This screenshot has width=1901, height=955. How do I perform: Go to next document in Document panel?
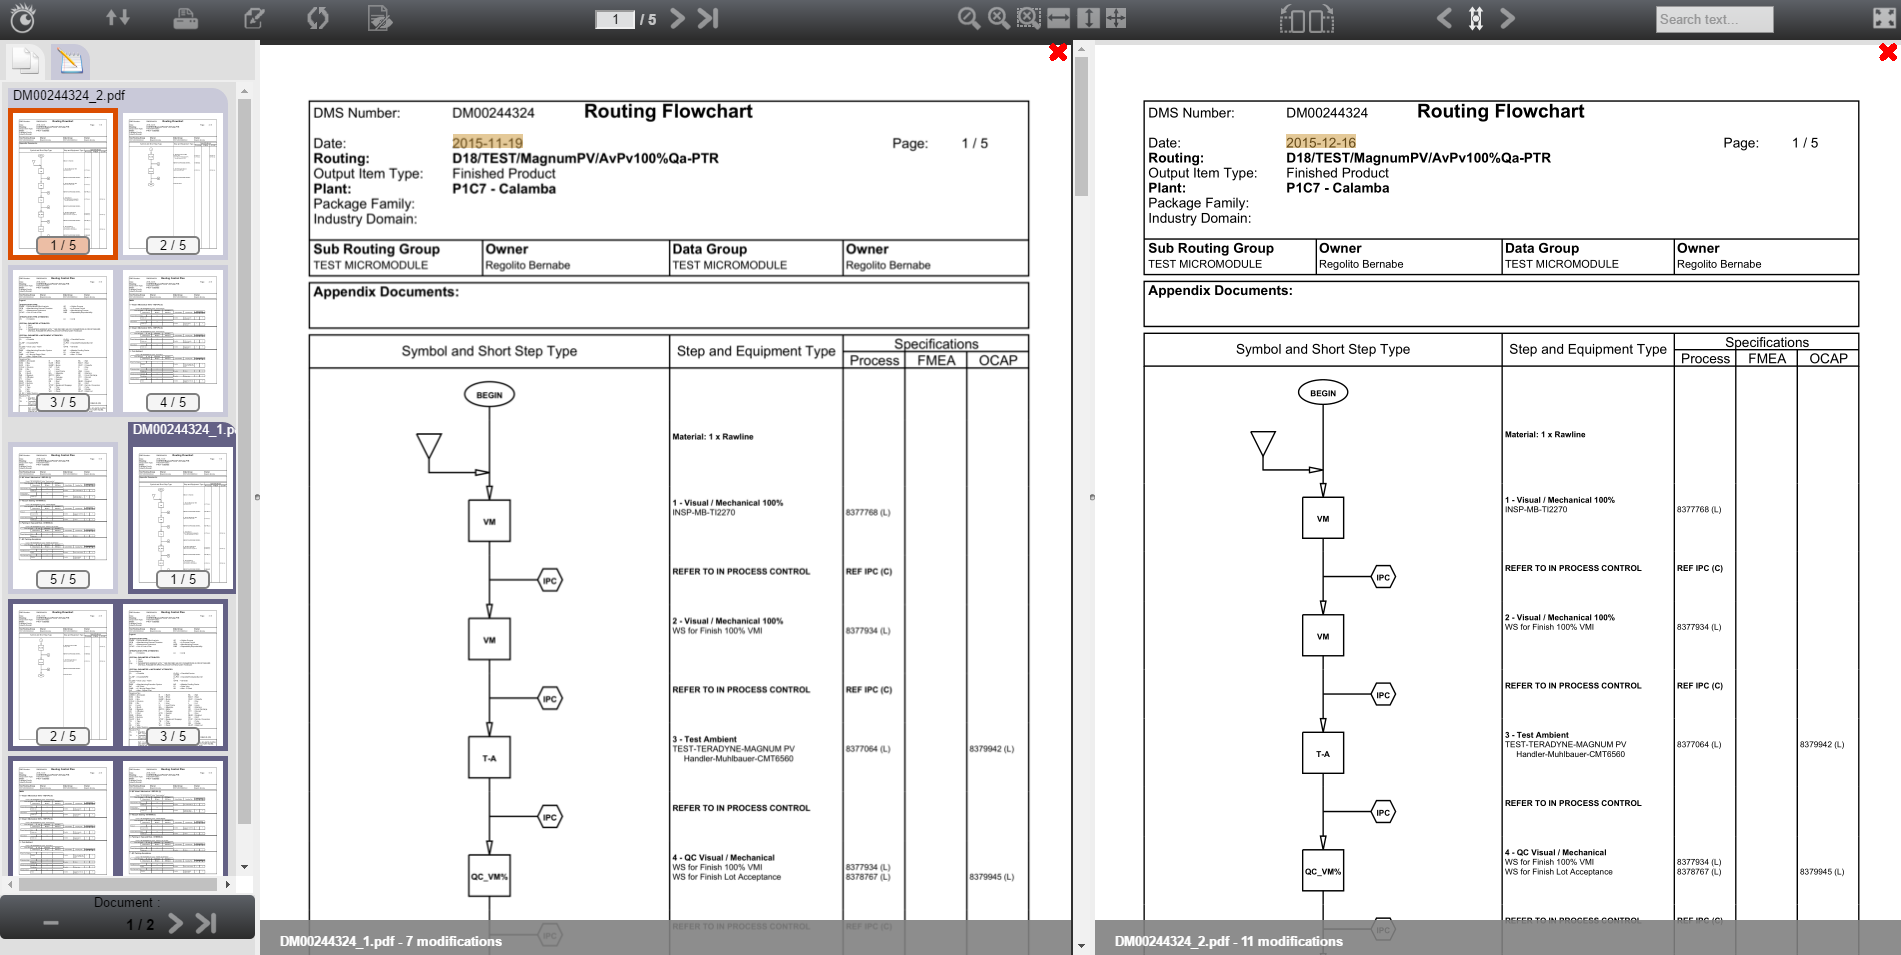pos(176,923)
